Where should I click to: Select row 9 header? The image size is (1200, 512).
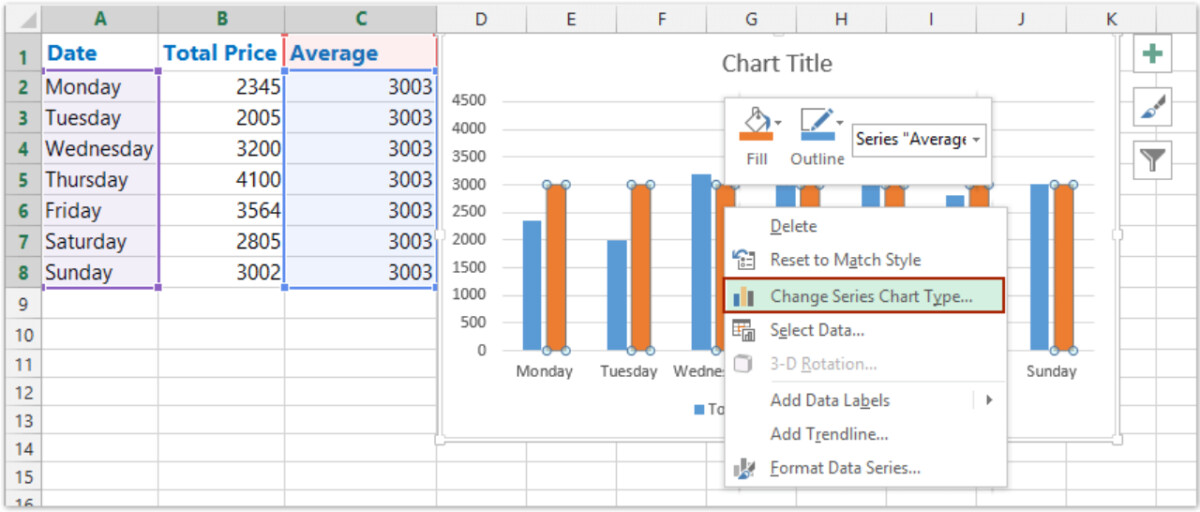[24, 304]
